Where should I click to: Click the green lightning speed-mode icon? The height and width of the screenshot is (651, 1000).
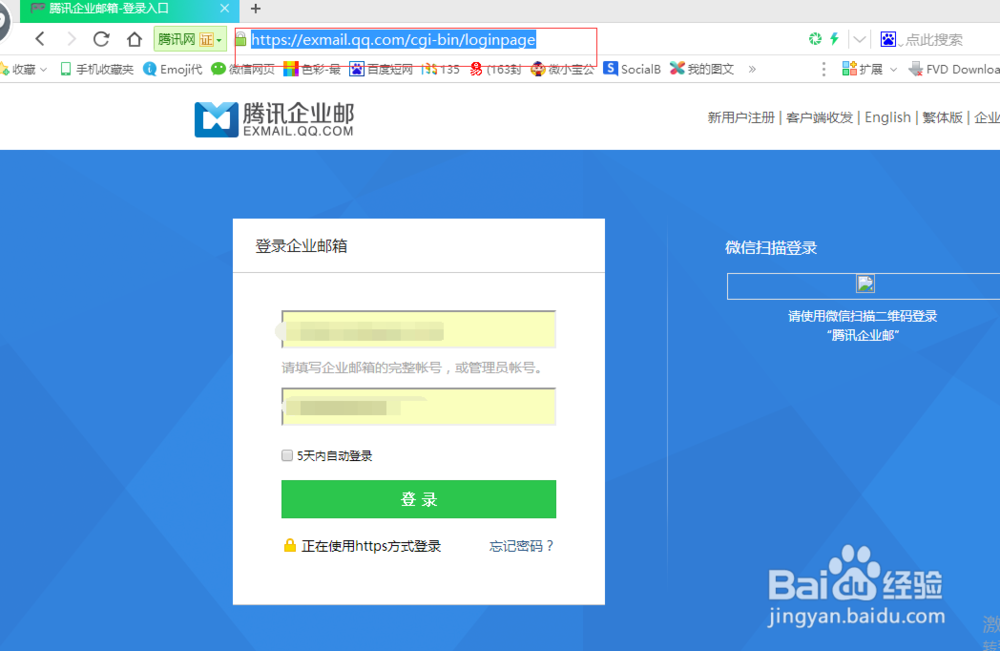(834, 39)
